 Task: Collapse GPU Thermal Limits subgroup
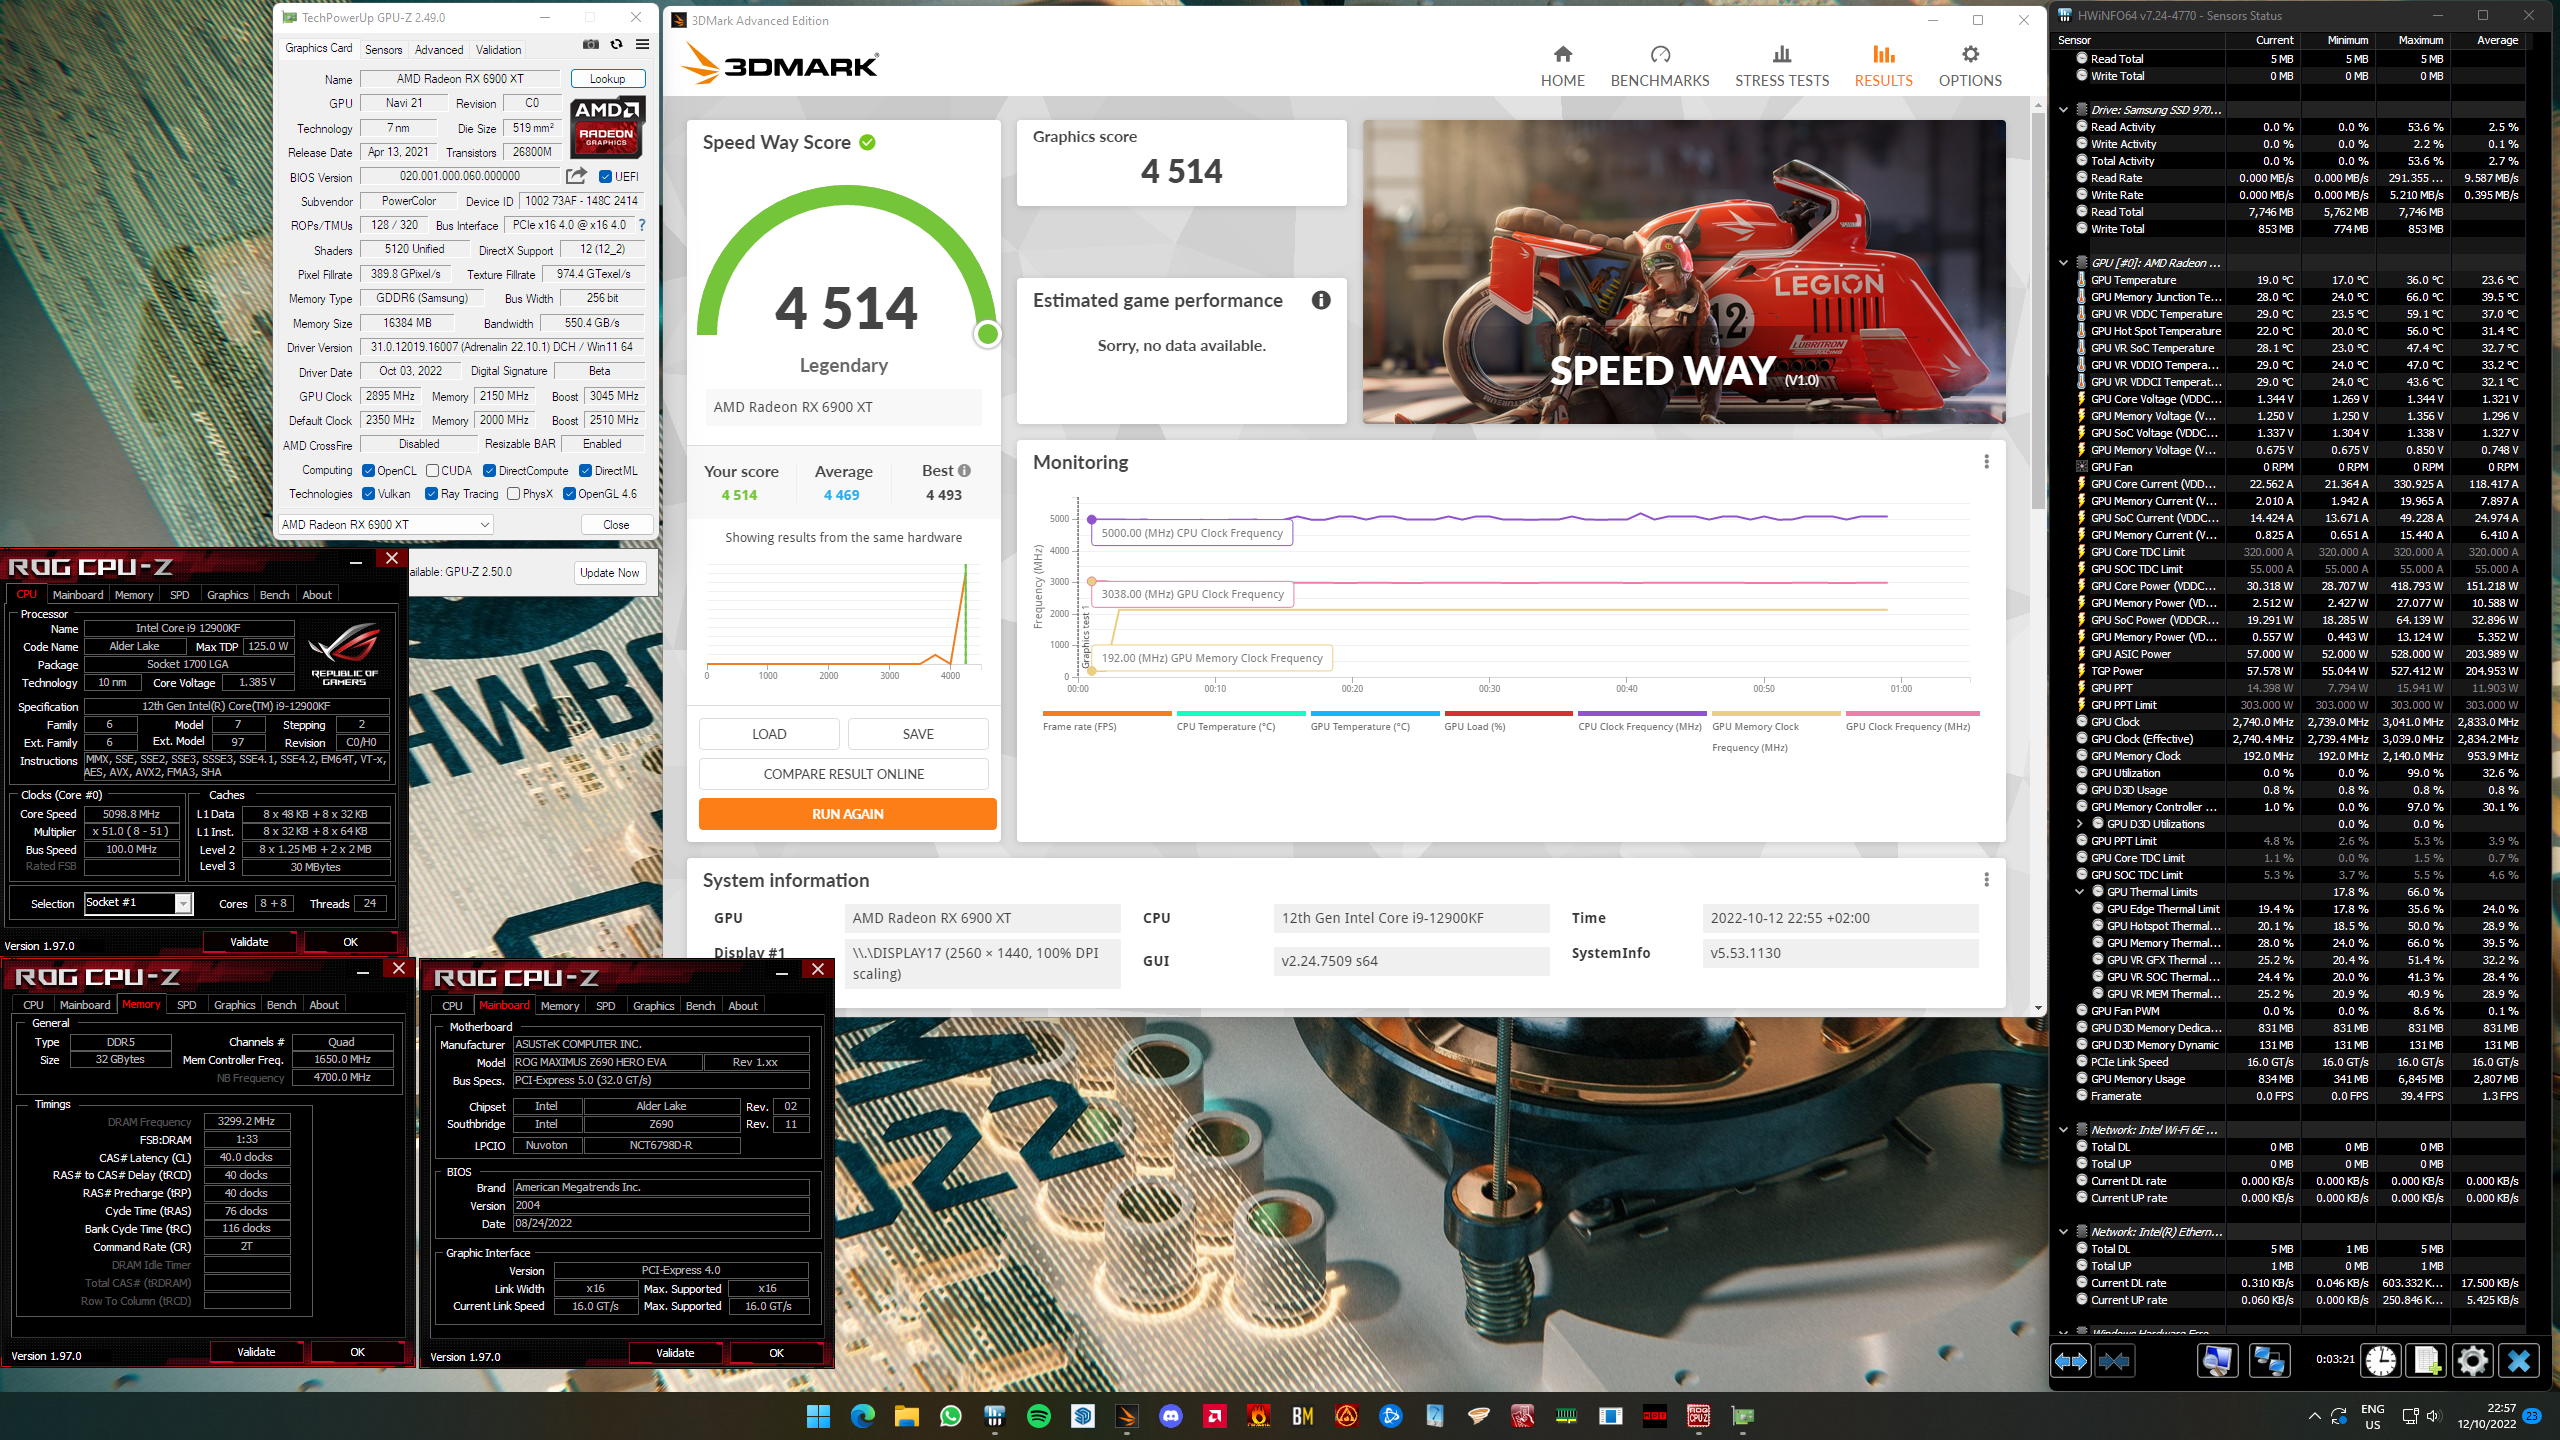[2080, 892]
